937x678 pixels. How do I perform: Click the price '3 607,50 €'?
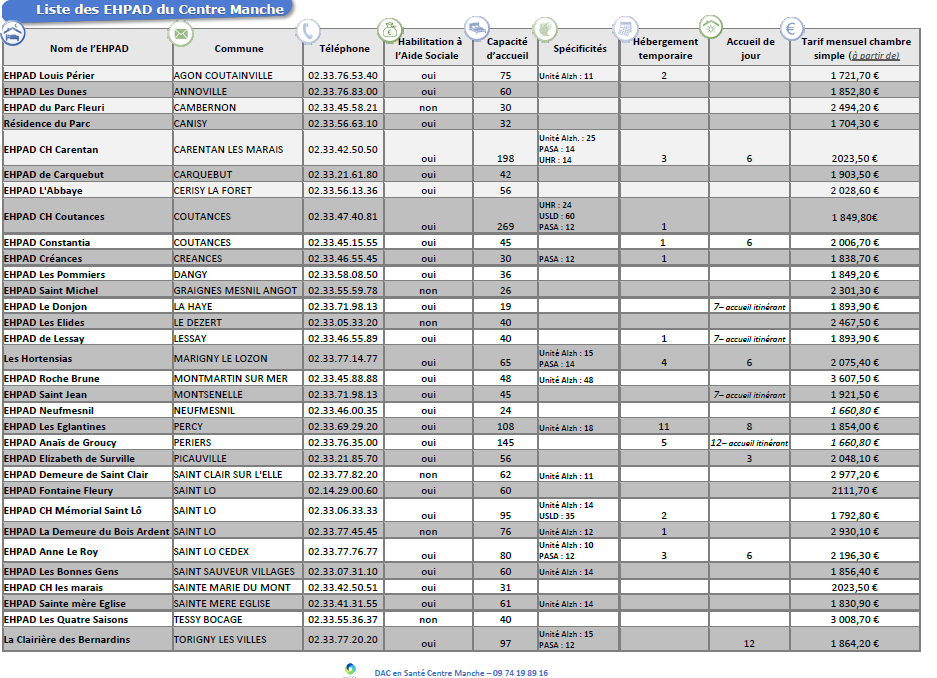[x=855, y=379]
